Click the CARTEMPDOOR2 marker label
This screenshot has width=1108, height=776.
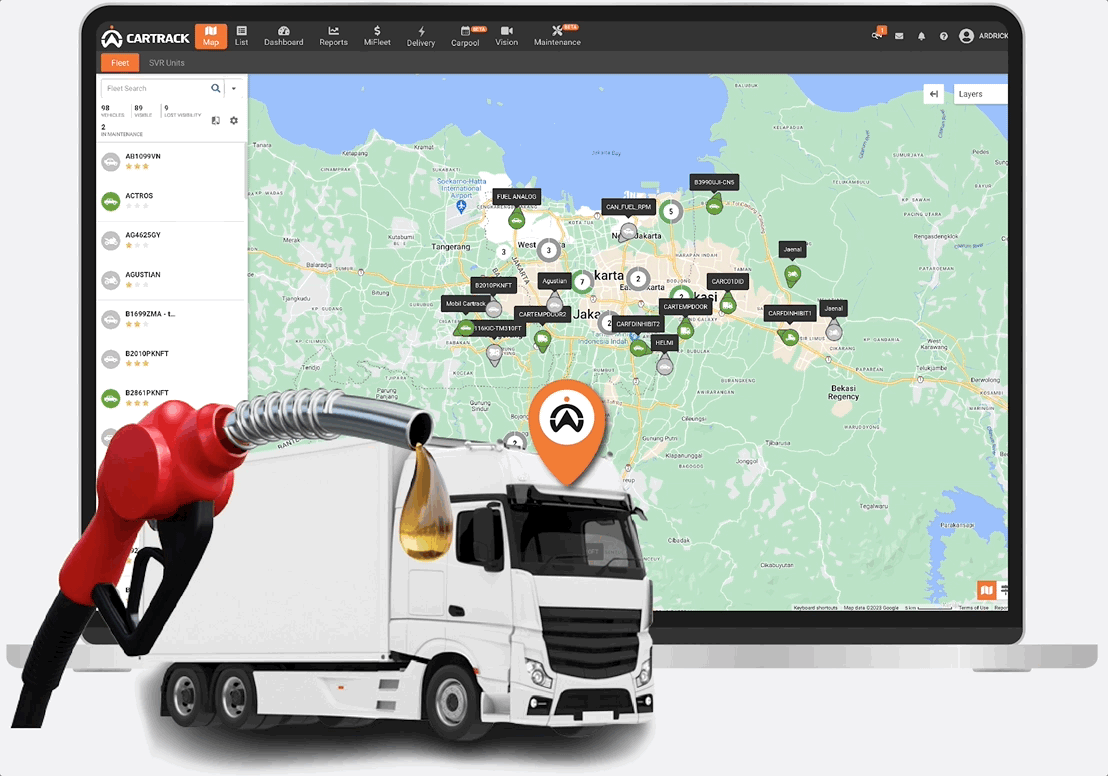pyautogui.click(x=542, y=314)
